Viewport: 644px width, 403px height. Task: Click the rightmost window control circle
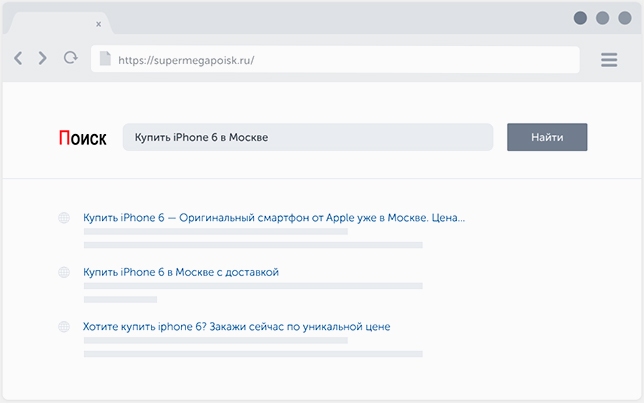[x=625, y=18]
